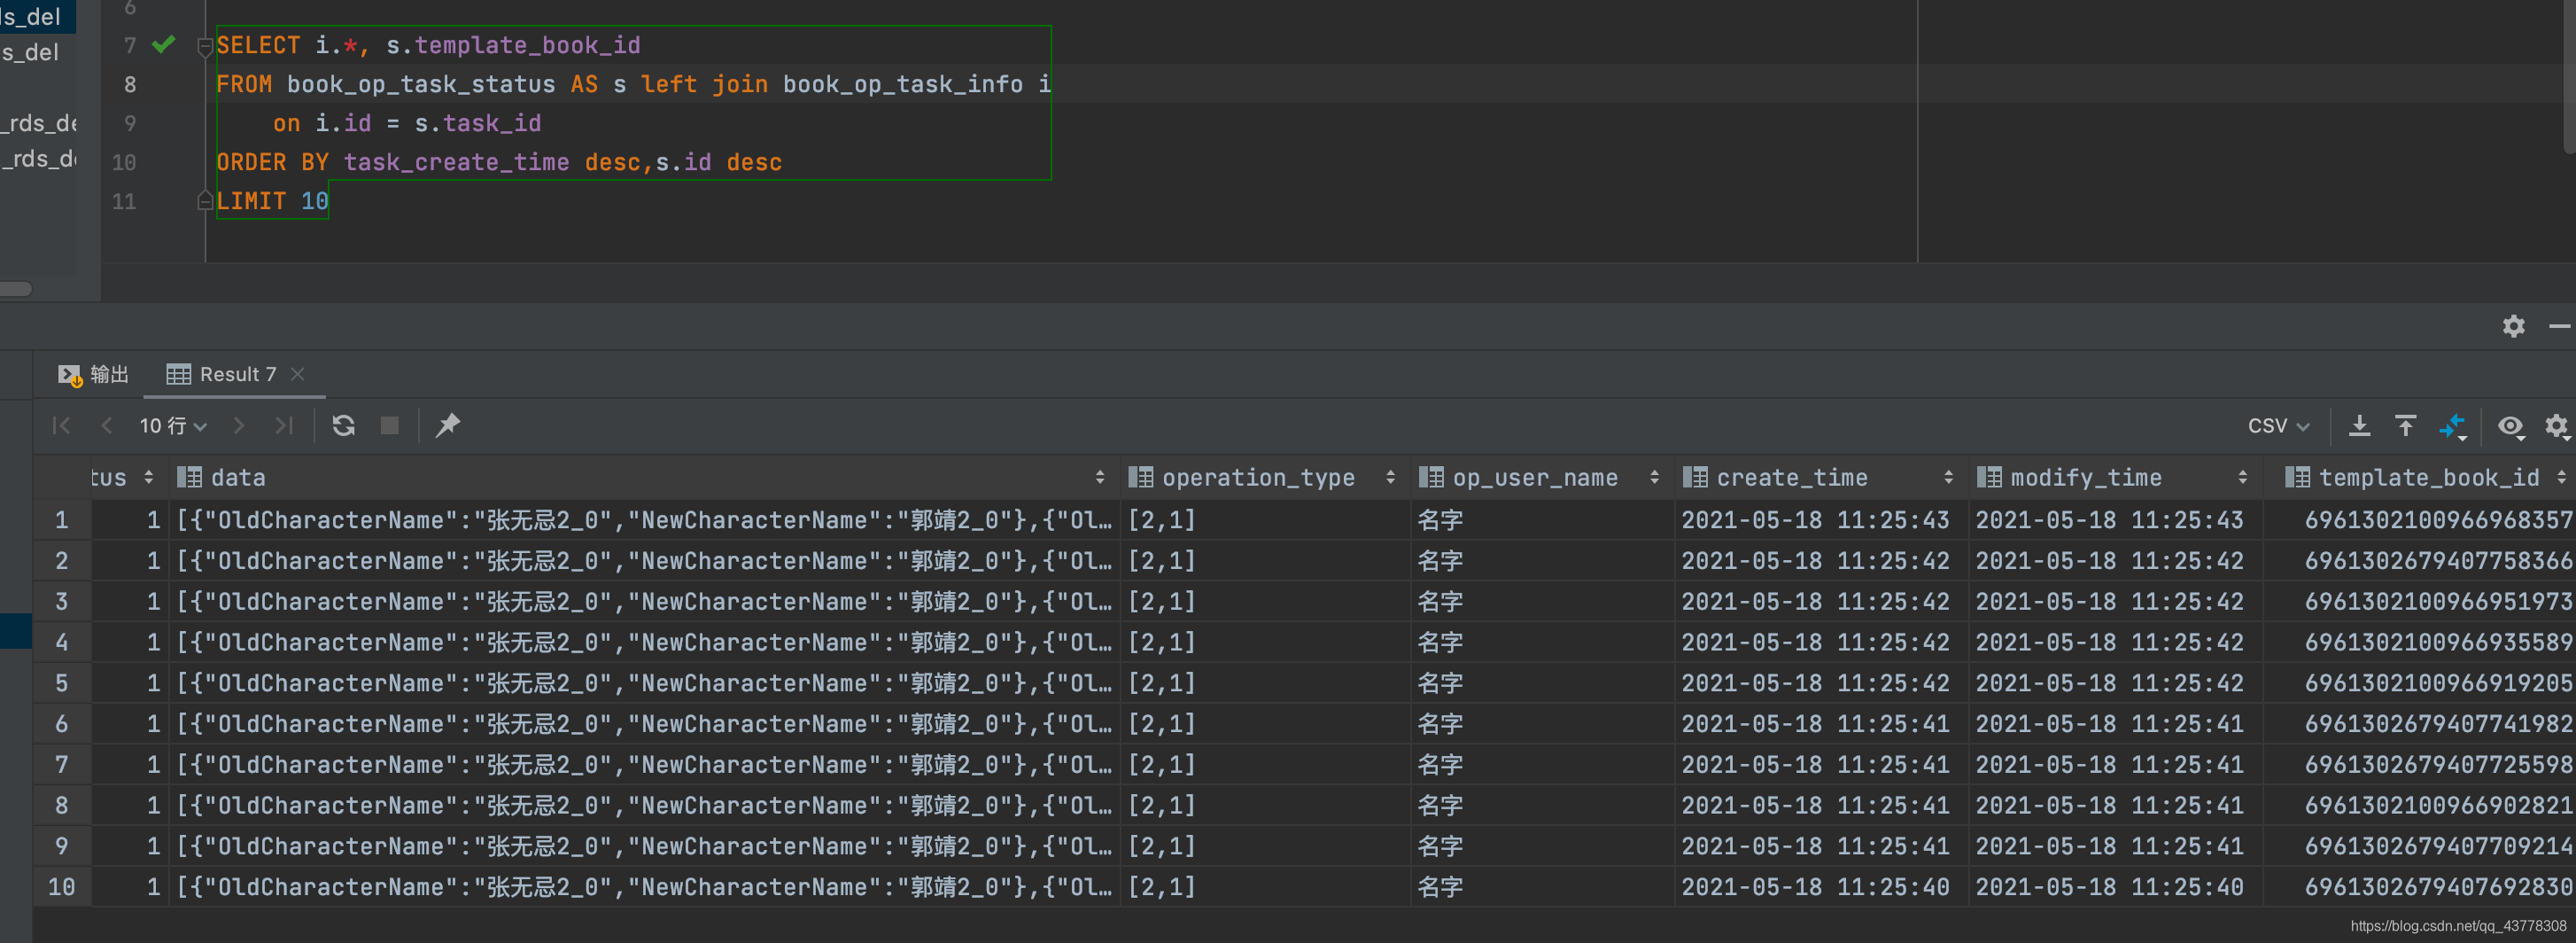Open result grid settings gear
The height and width of the screenshot is (943, 2576).
(2556, 427)
